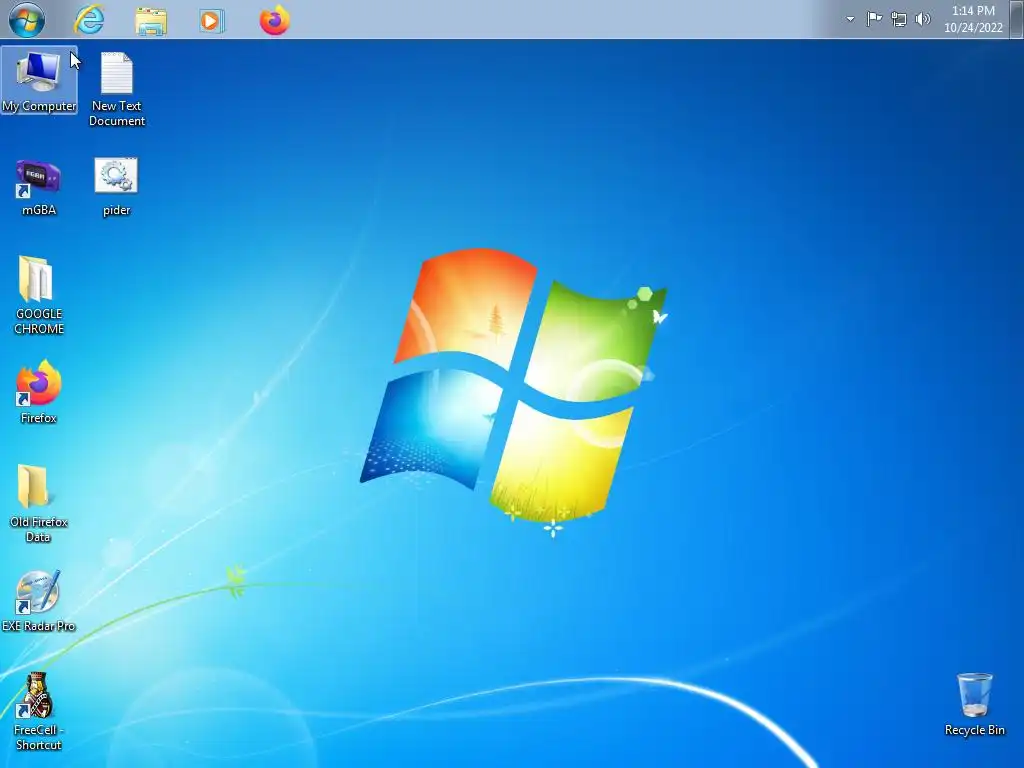The width and height of the screenshot is (1024, 768).
Task: Select the Old Firefox Data folder
Action: coord(39,504)
